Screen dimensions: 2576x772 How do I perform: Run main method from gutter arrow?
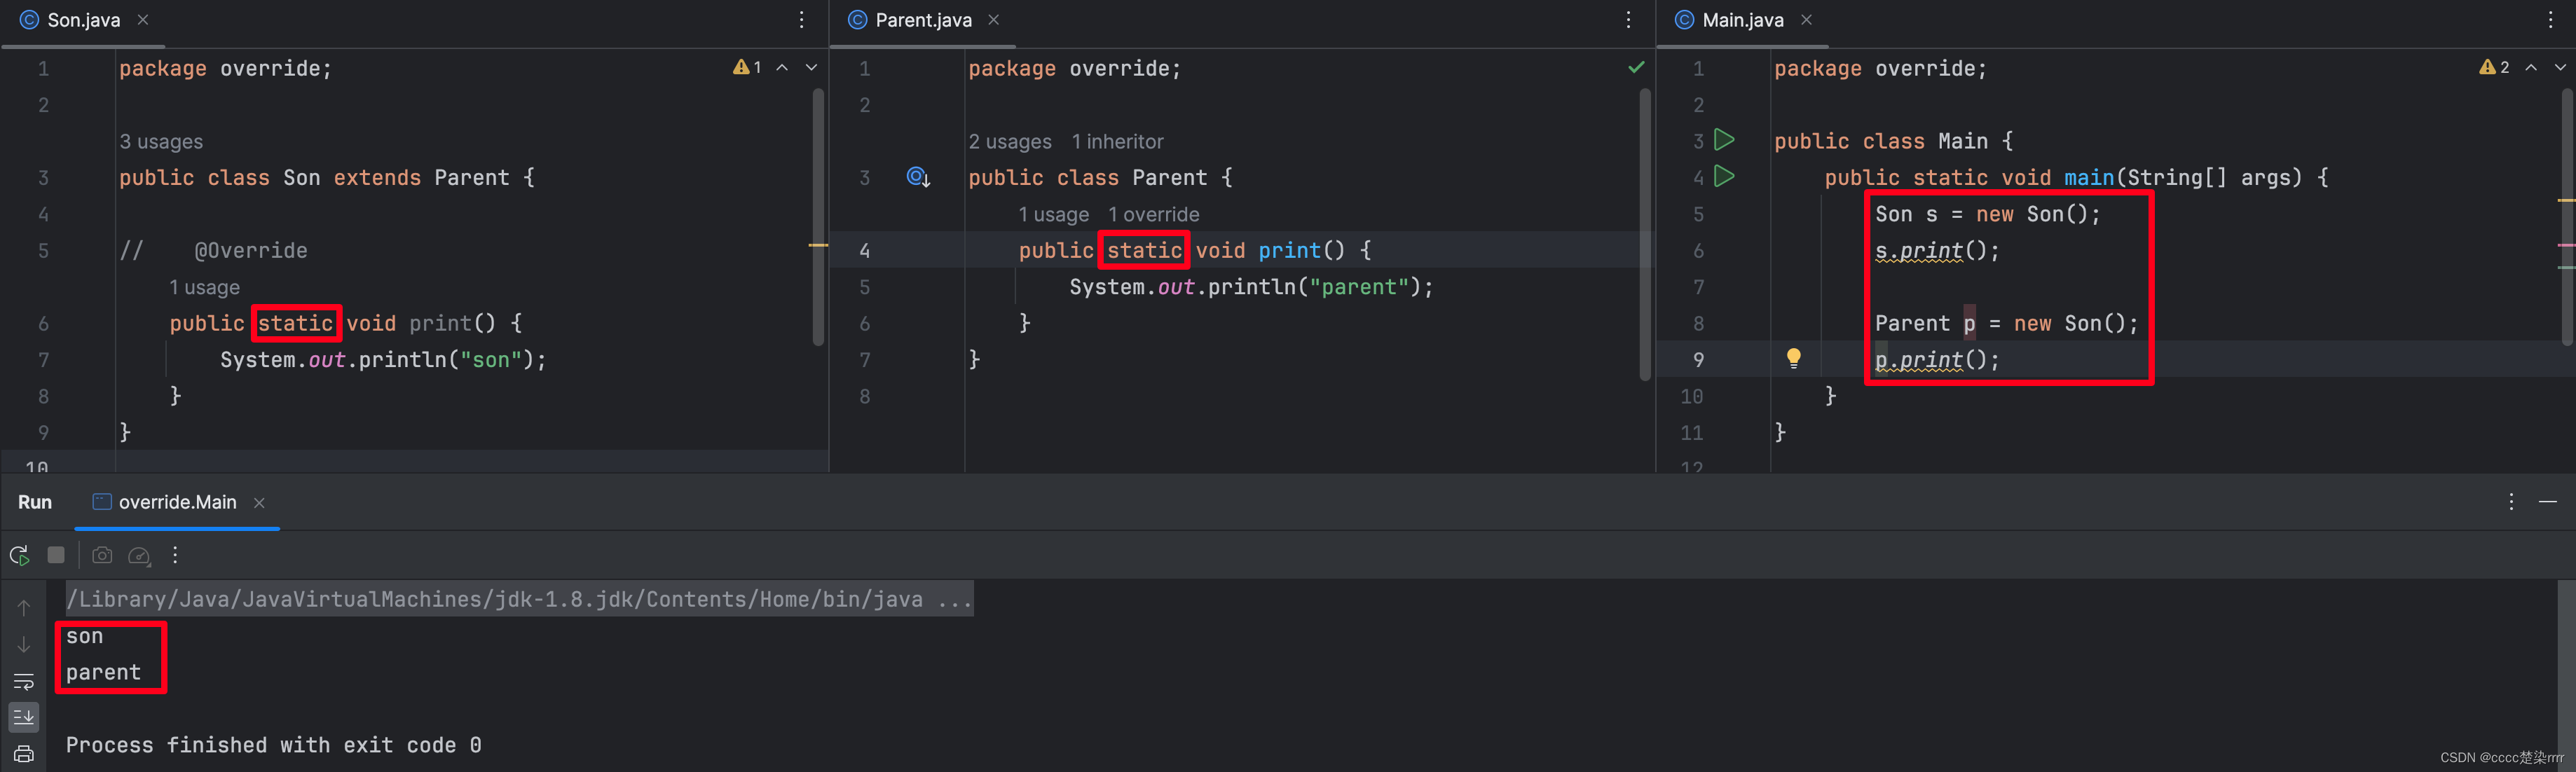(x=1724, y=176)
